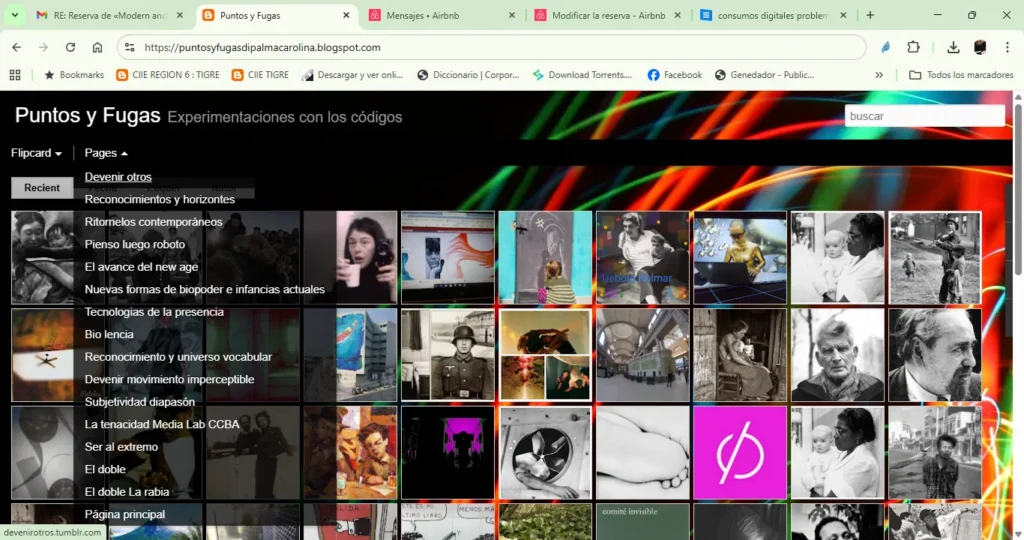Select "Pienso luego roboto" from Pages menu

[x=135, y=244]
